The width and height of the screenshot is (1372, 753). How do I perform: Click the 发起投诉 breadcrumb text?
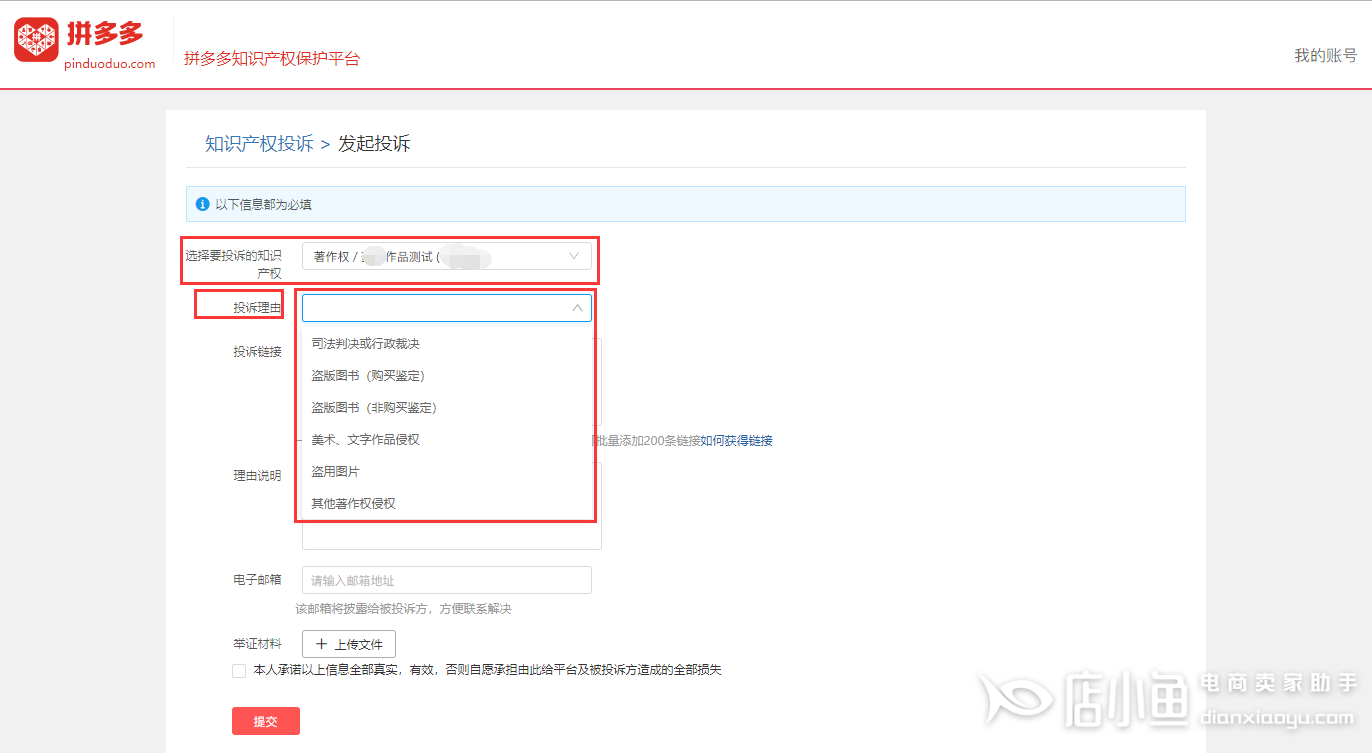374,143
